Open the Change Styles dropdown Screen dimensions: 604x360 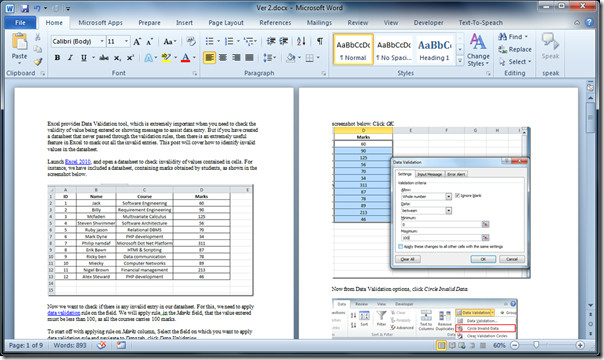478,50
